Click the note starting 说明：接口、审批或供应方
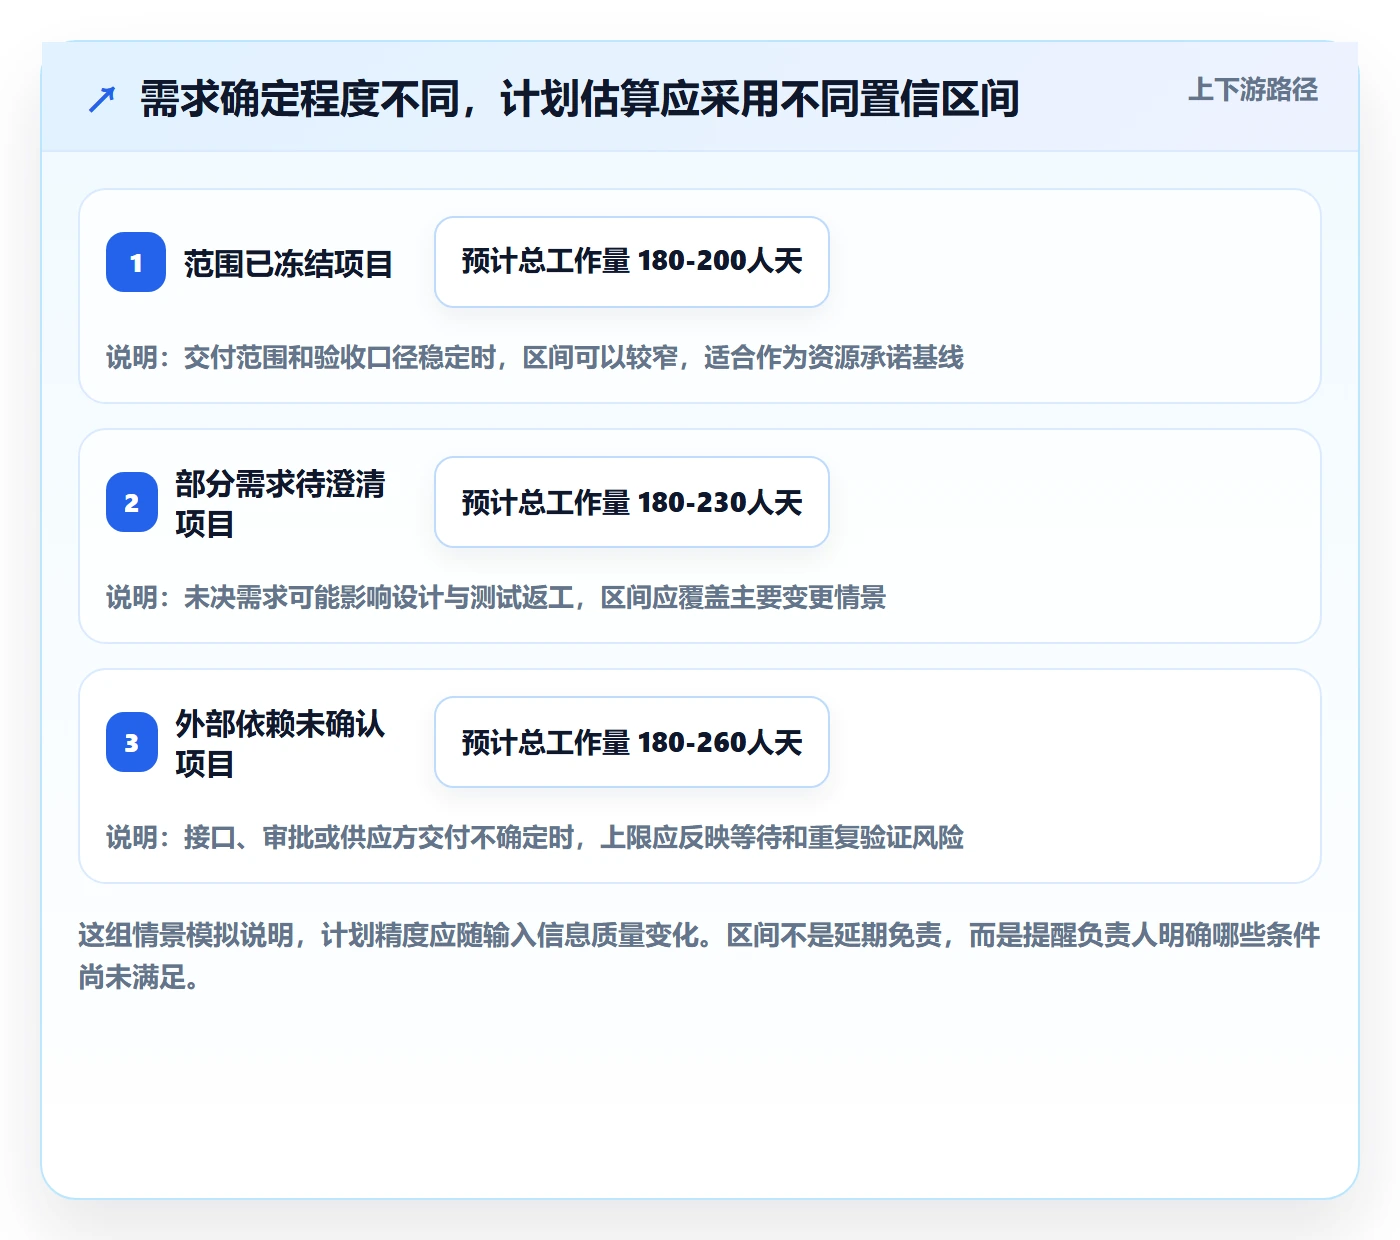The image size is (1400, 1240). (535, 837)
